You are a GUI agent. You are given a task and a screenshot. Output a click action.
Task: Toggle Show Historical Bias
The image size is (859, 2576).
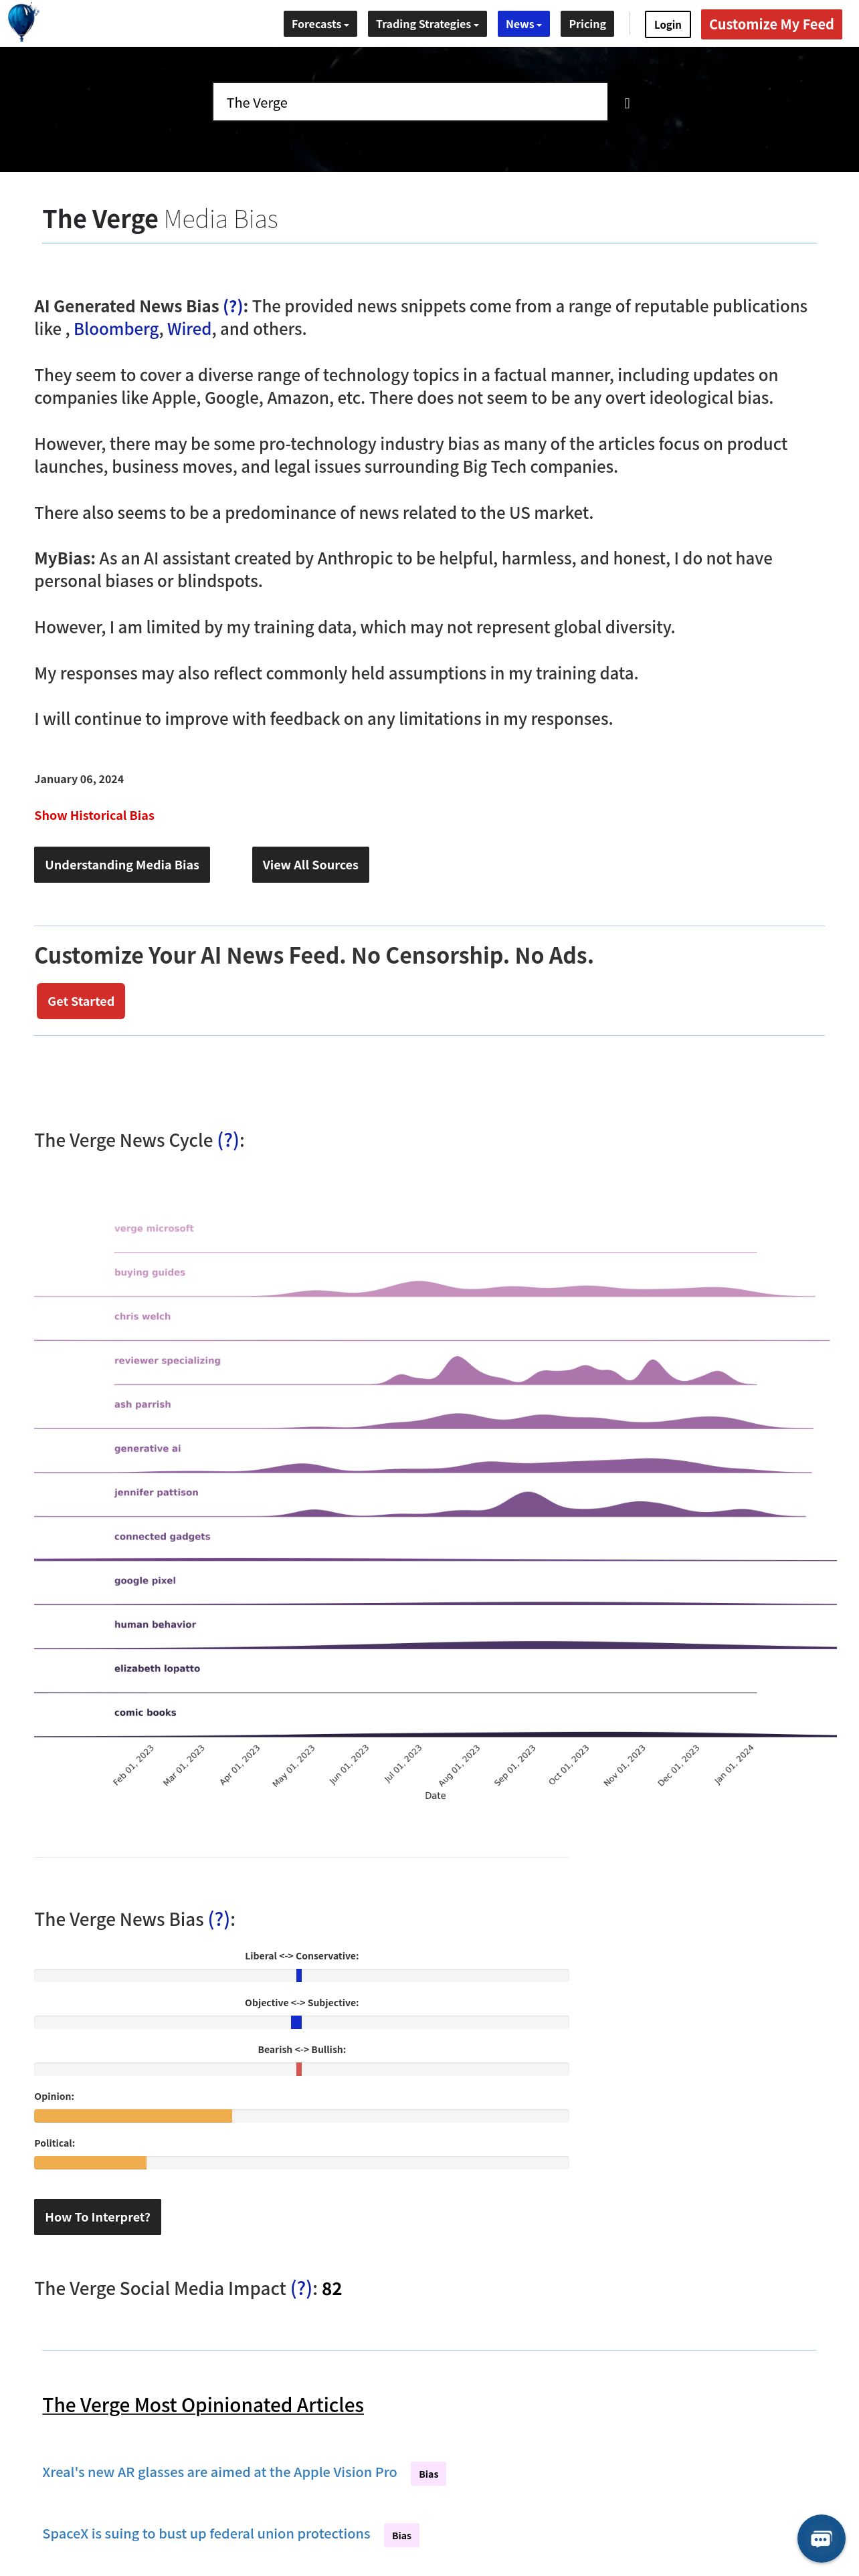(x=94, y=815)
